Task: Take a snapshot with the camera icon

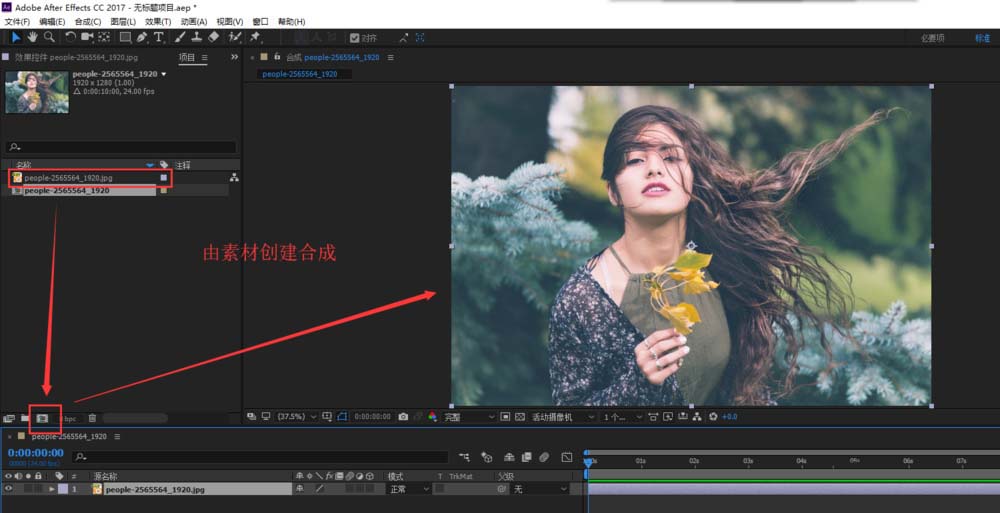Action: 403,417
